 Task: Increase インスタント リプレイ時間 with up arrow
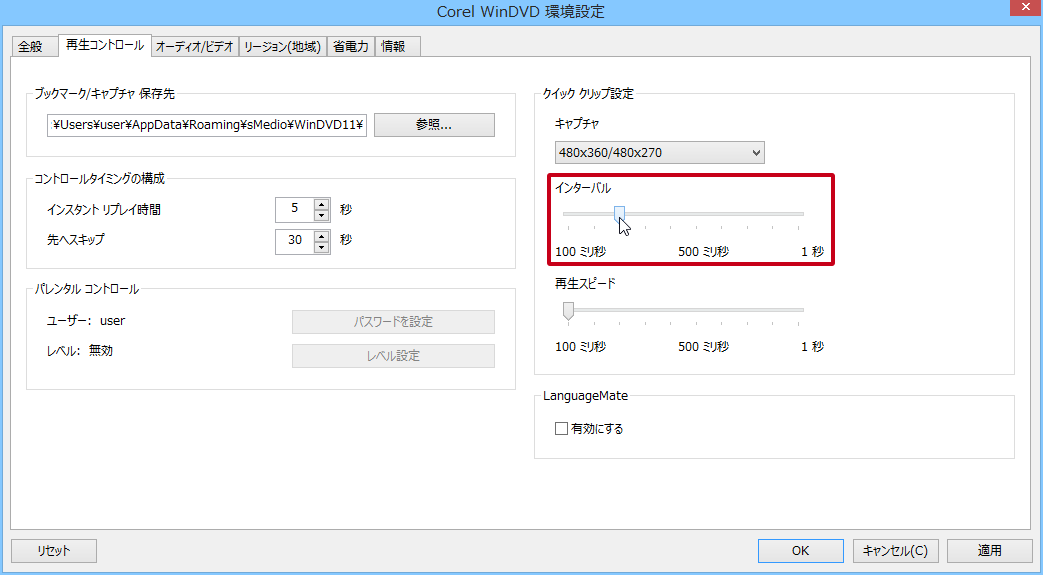(x=322, y=204)
